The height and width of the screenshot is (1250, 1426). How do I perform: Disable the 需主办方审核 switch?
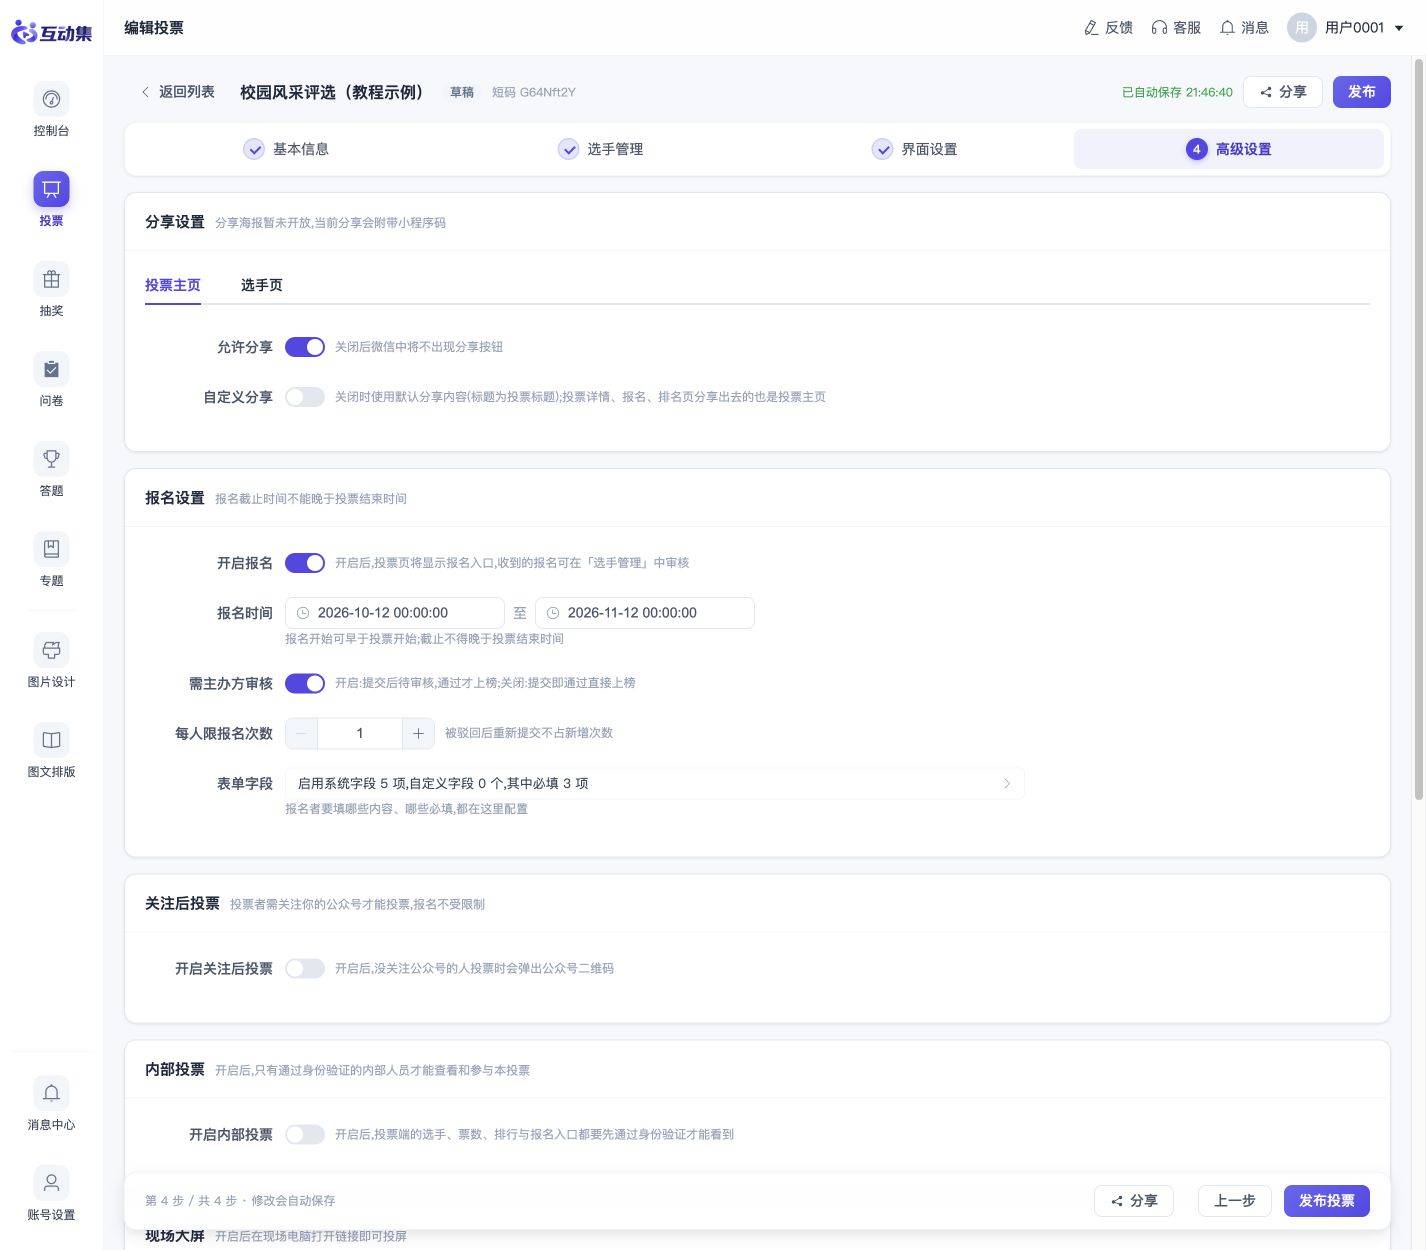point(305,683)
